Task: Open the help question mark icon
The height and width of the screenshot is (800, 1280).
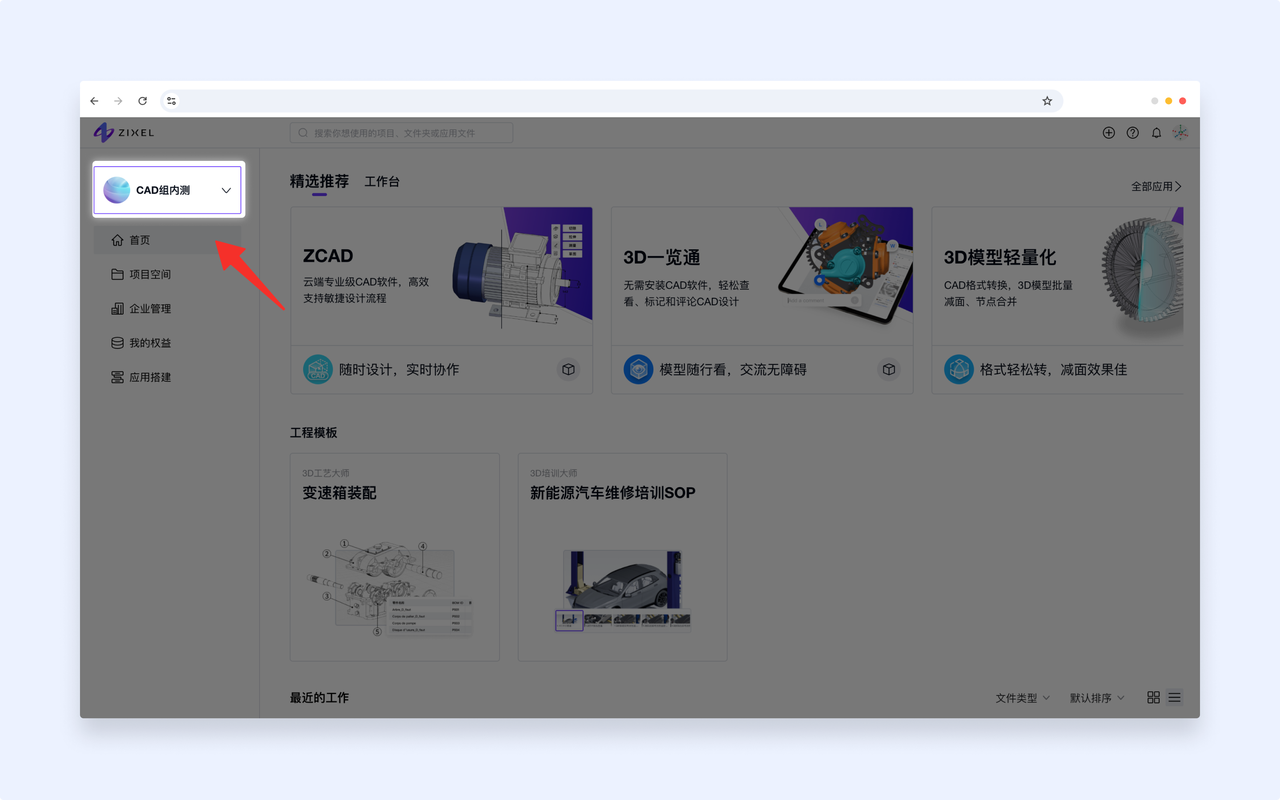Action: pyautogui.click(x=1132, y=132)
